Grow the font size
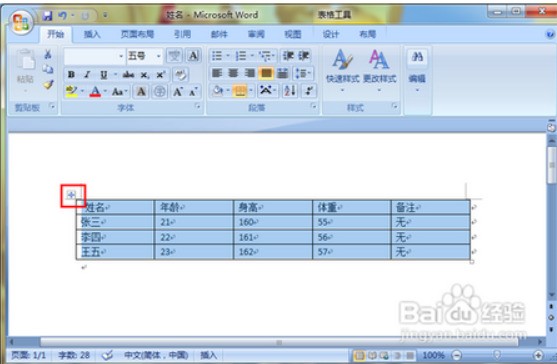Image resolution: width=557 pixels, height=364 pixels. pyautogui.click(x=178, y=92)
